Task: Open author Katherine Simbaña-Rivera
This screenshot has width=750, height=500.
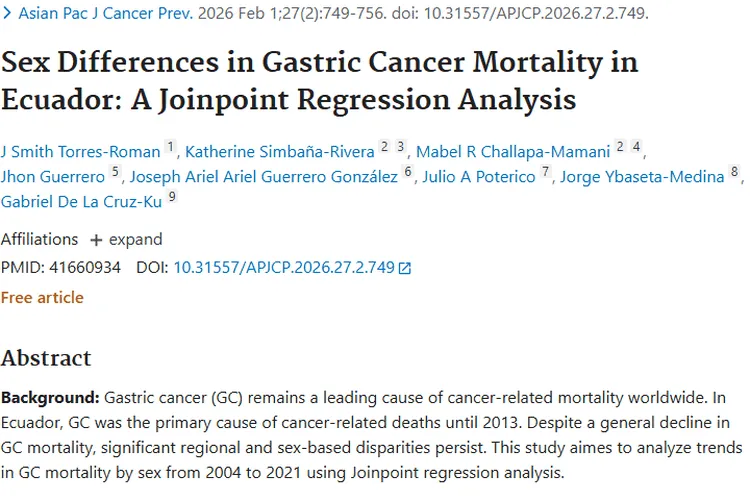Action: [x=279, y=152]
